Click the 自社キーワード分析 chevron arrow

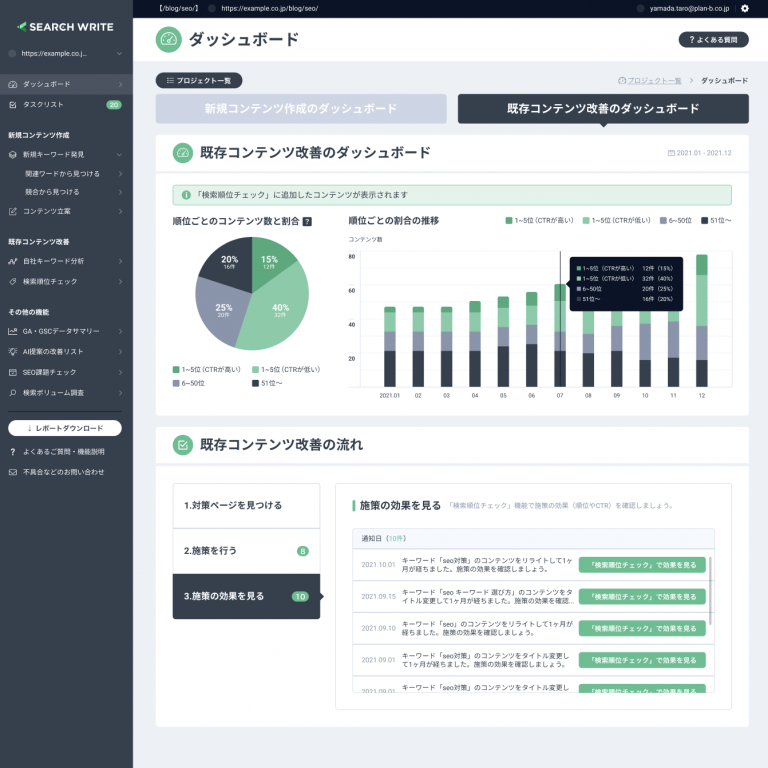[x=120, y=262]
